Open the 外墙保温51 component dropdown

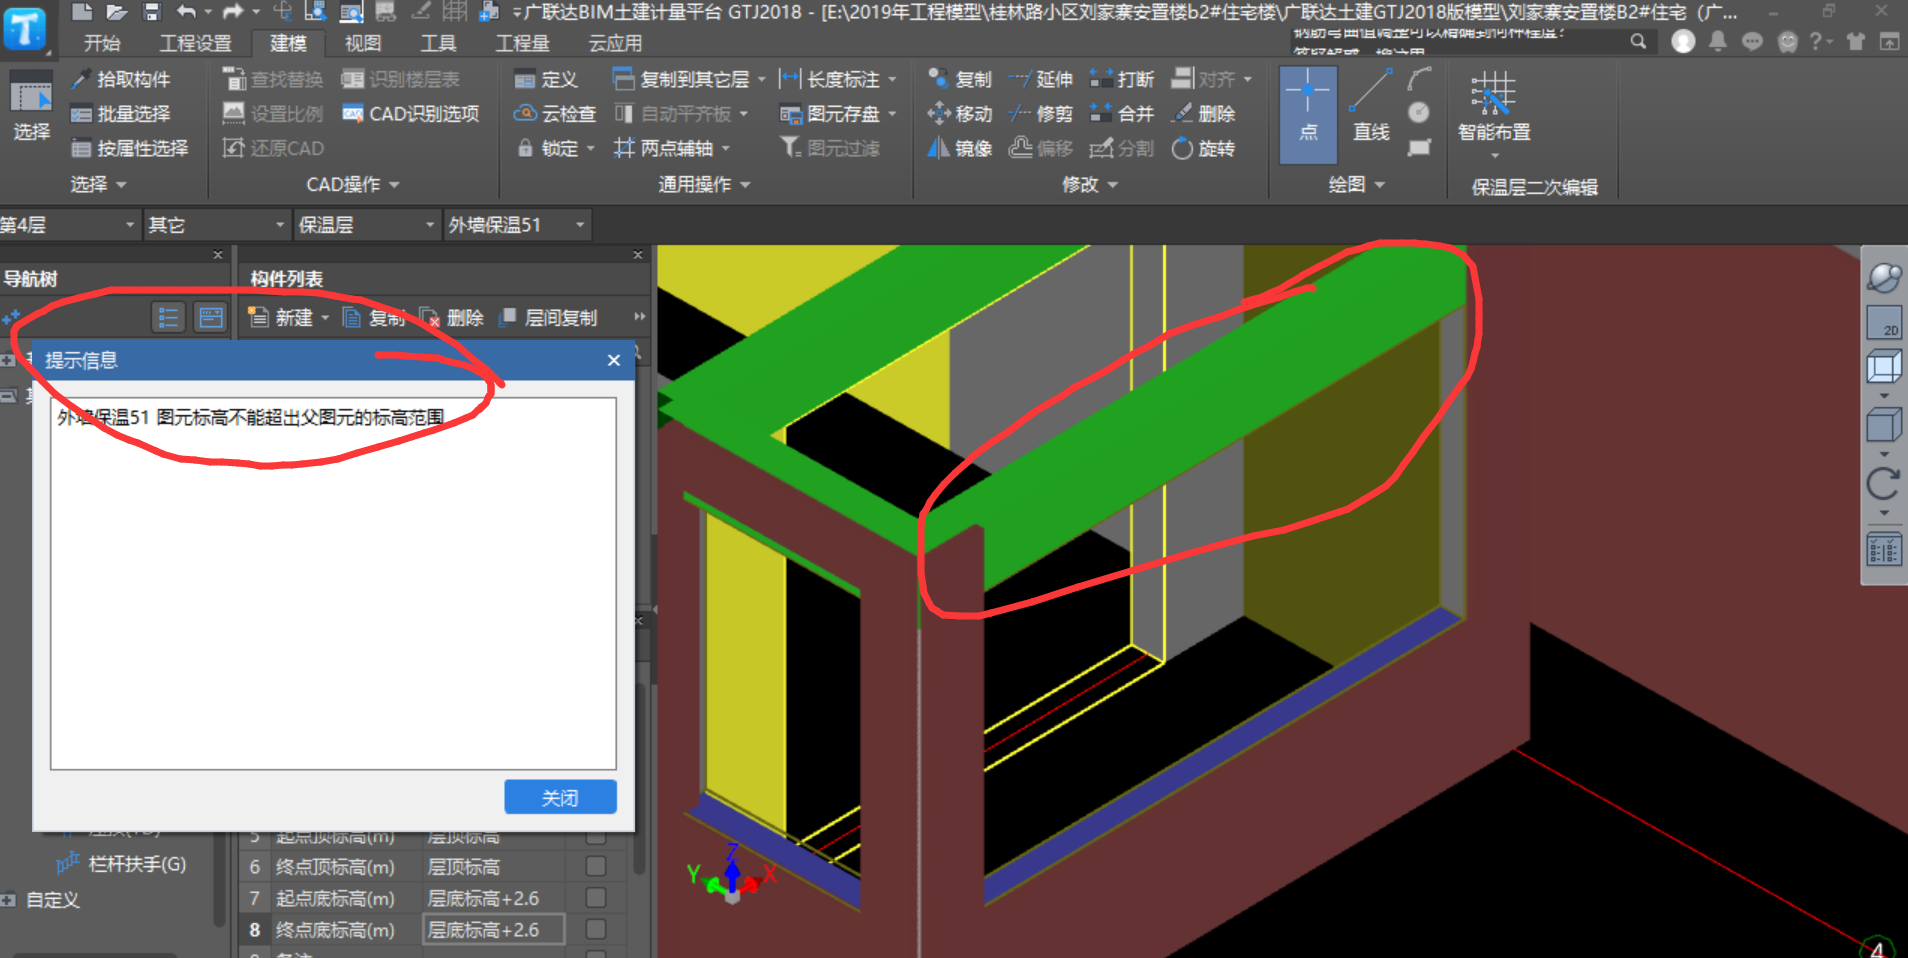coord(517,225)
